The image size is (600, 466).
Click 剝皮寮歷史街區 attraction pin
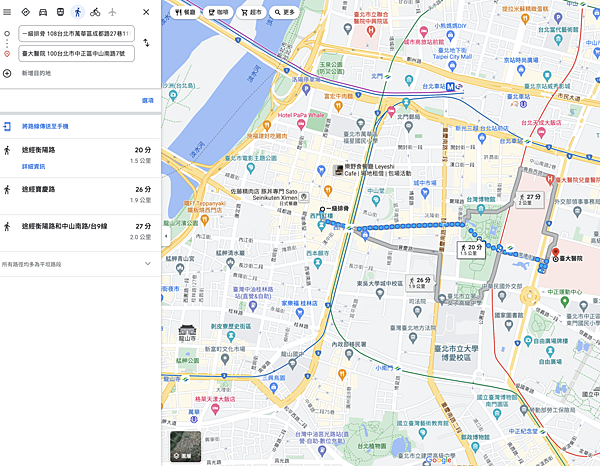point(231,336)
